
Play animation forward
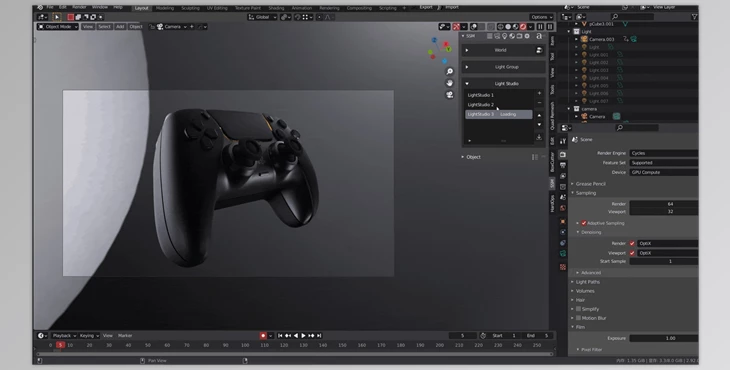pos(303,336)
